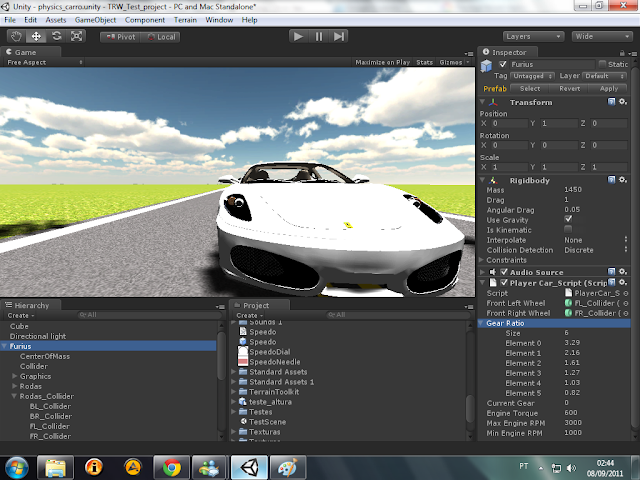Toggle Maximize on Play
This screenshot has height=480, width=640.
tap(382, 62)
